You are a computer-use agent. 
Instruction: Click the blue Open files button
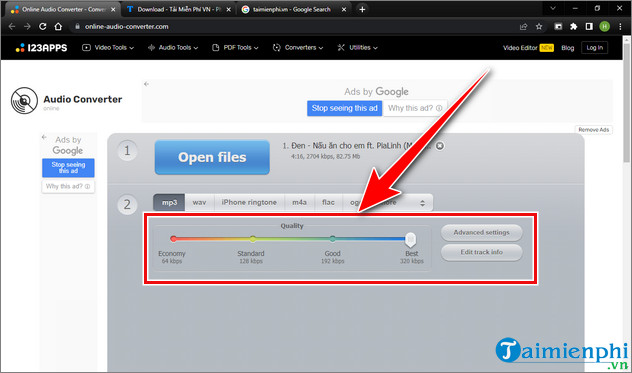[212, 157]
